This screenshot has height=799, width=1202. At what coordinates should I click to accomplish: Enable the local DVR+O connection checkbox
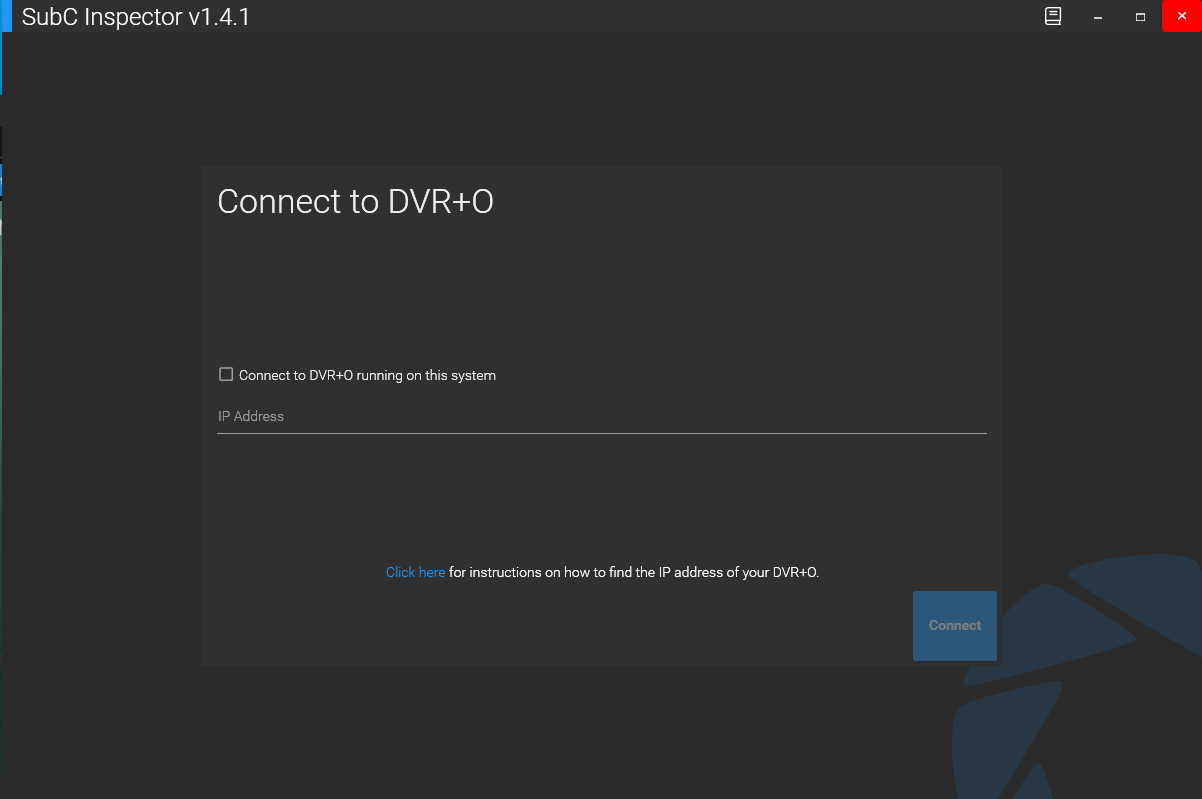pyautogui.click(x=226, y=375)
